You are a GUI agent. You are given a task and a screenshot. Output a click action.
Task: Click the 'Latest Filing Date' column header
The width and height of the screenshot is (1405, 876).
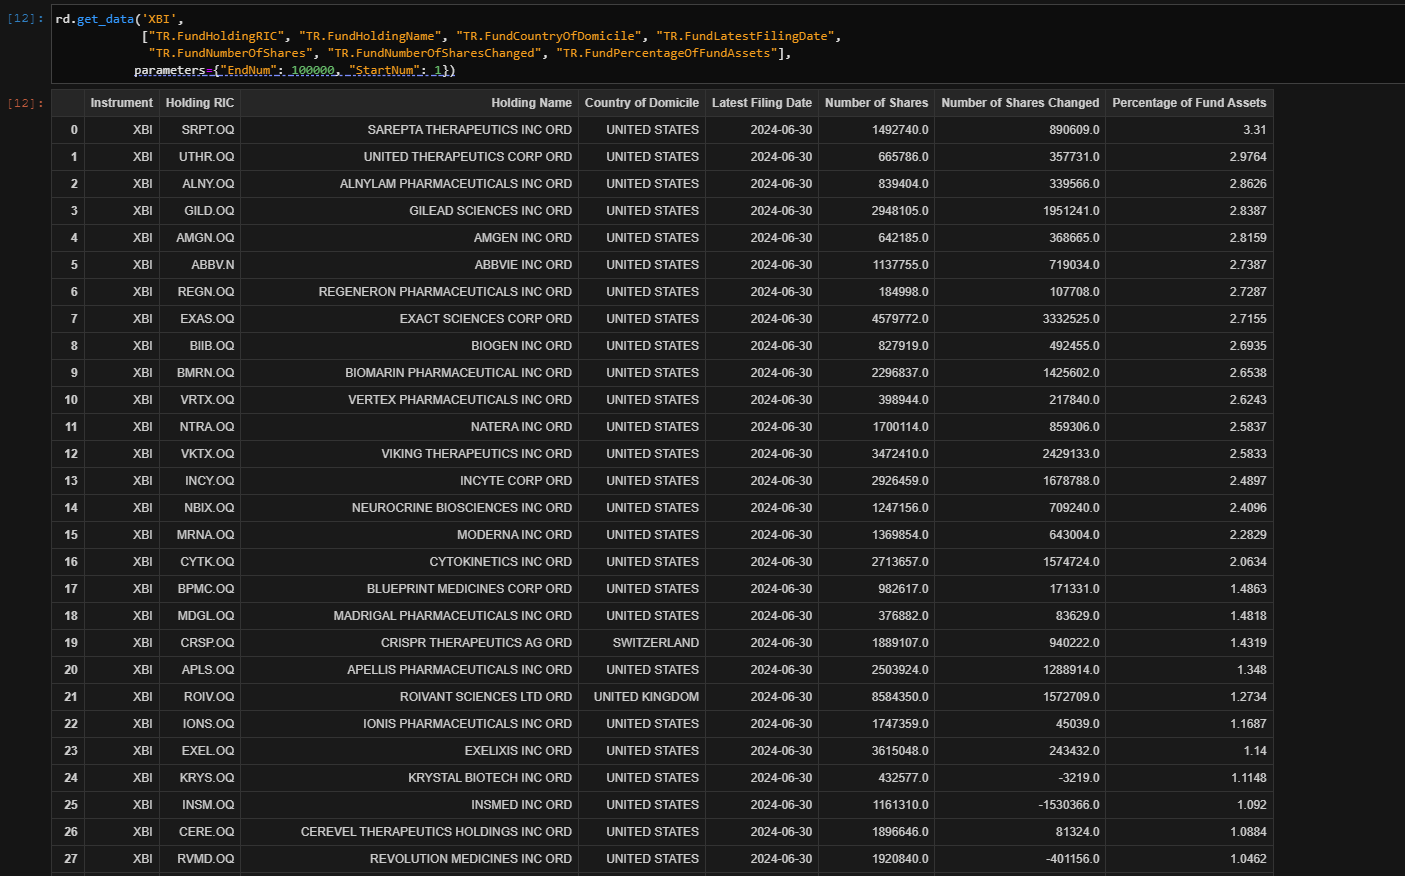pyautogui.click(x=762, y=103)
